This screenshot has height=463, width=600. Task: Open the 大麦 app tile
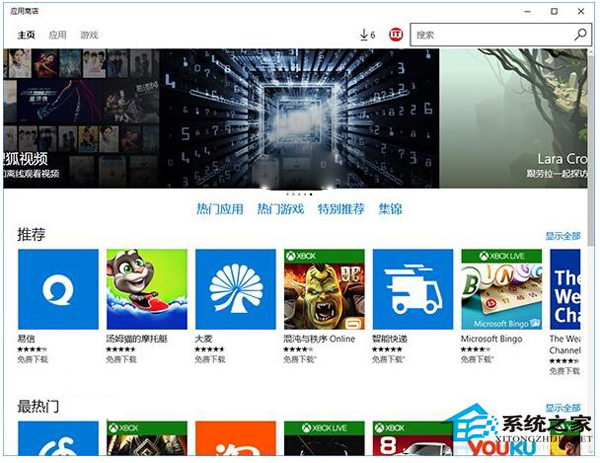(x=236, y=289)
